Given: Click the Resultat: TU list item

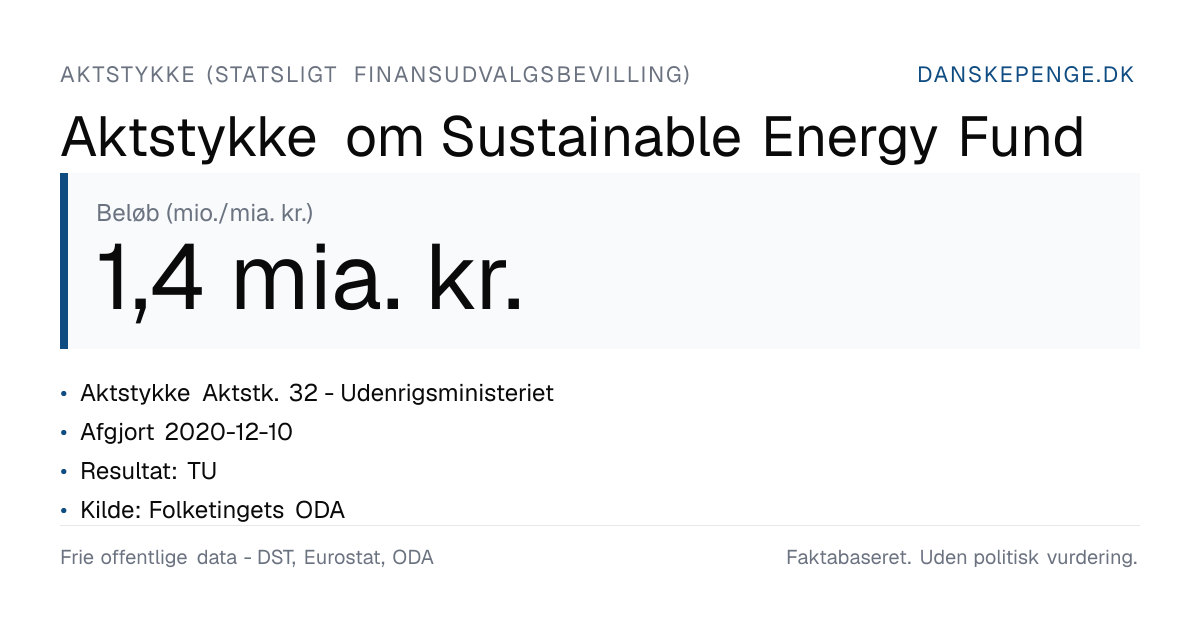Looking at the screenshot, I should 148,471.
